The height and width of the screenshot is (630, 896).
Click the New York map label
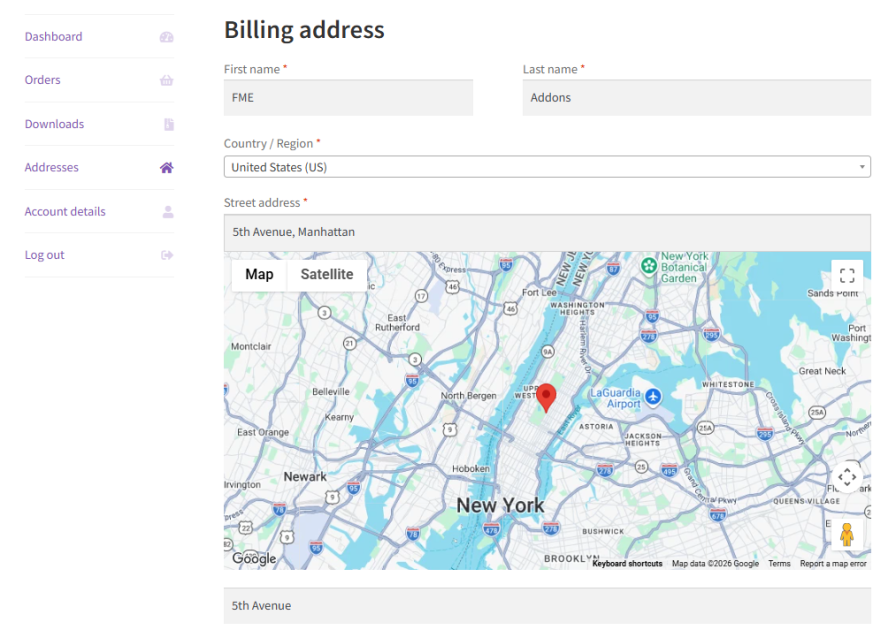(500, 505)
